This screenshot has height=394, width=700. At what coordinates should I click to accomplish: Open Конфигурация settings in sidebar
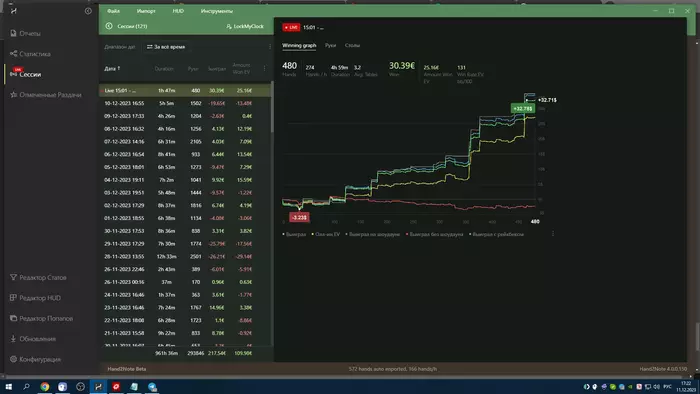point(35,360)
